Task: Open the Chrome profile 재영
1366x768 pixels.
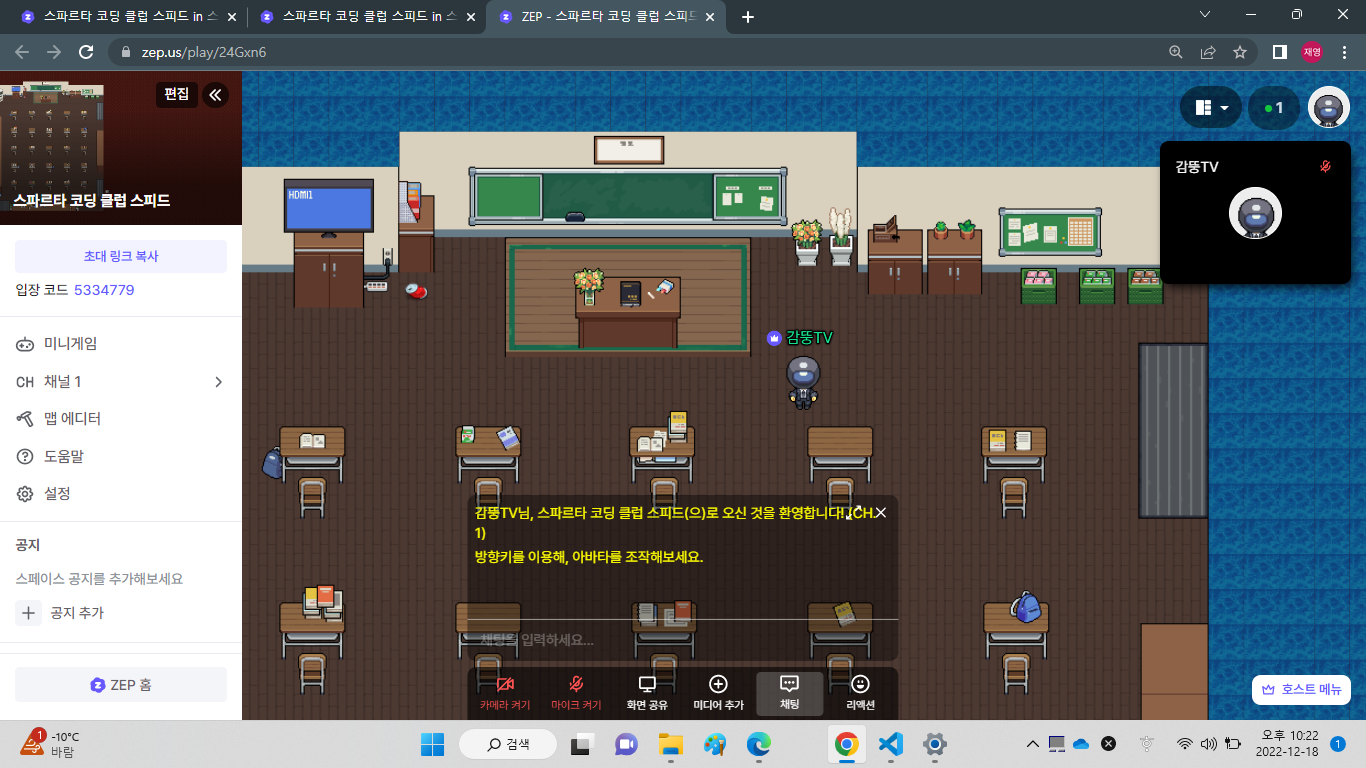Action: coord(1311,52)
